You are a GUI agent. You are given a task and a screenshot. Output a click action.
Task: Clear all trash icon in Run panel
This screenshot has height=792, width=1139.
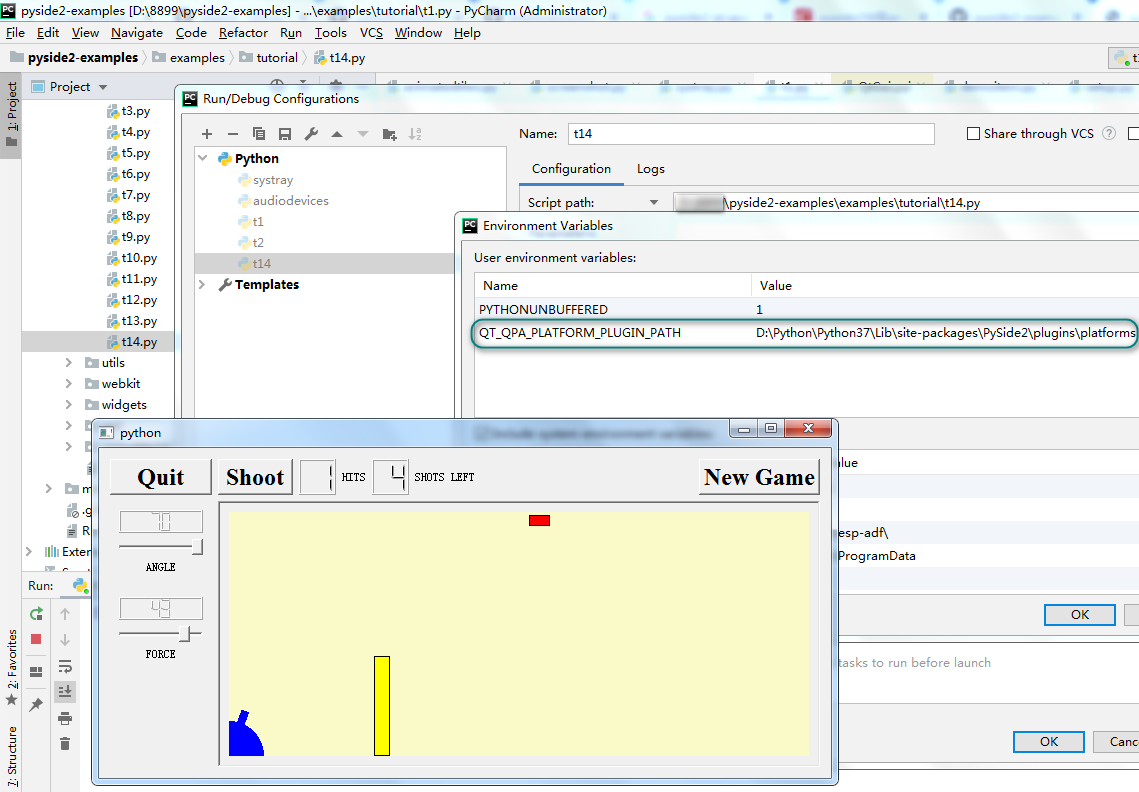[x=65, y=743]
